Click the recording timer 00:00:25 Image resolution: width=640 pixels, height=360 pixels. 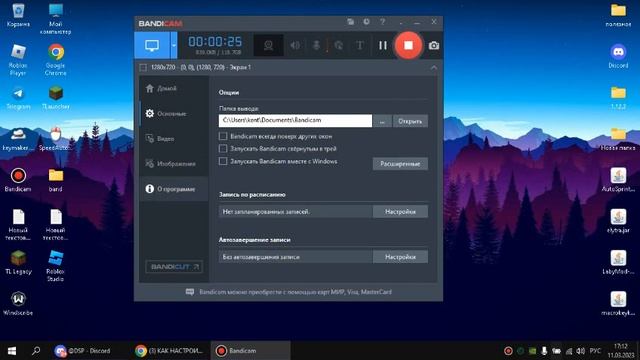[x=215, y=42]
